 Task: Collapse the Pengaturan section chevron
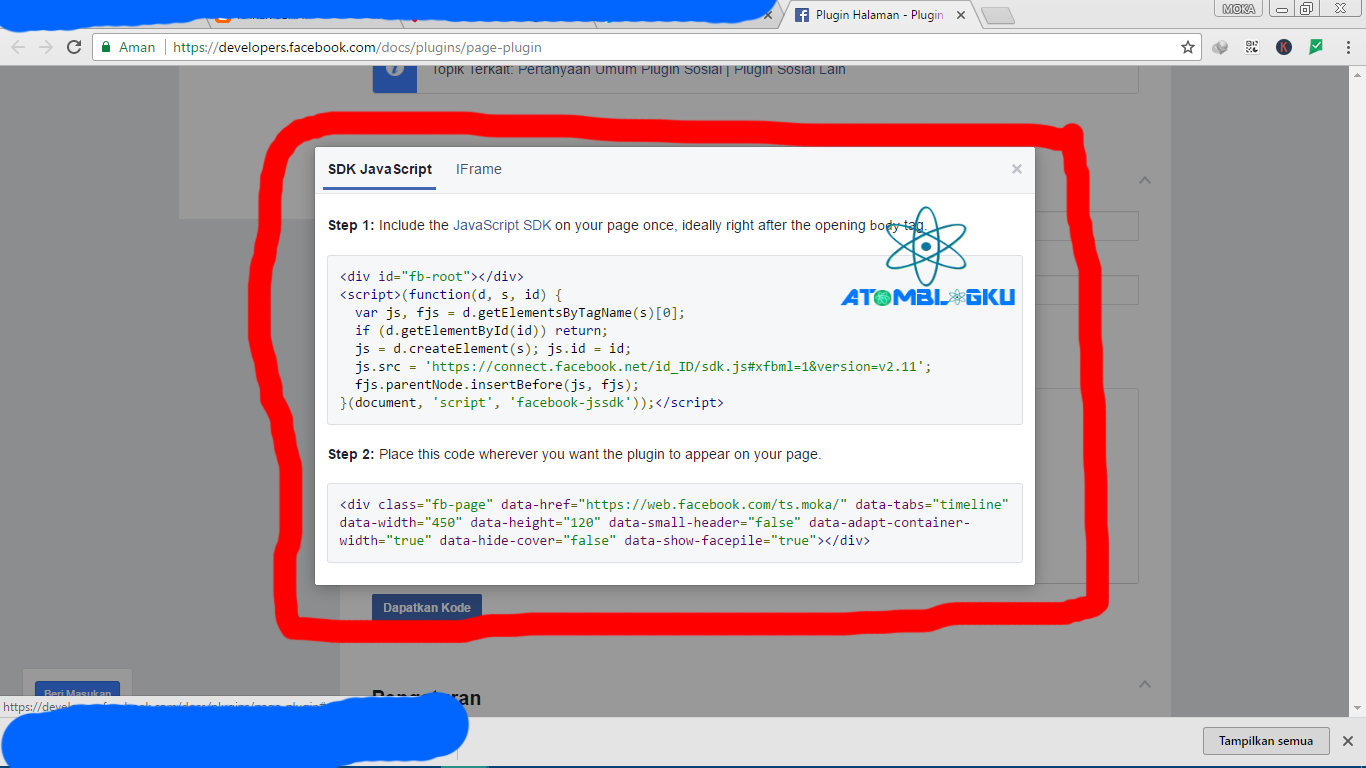pyautogui.click(x=1145, y=684)
